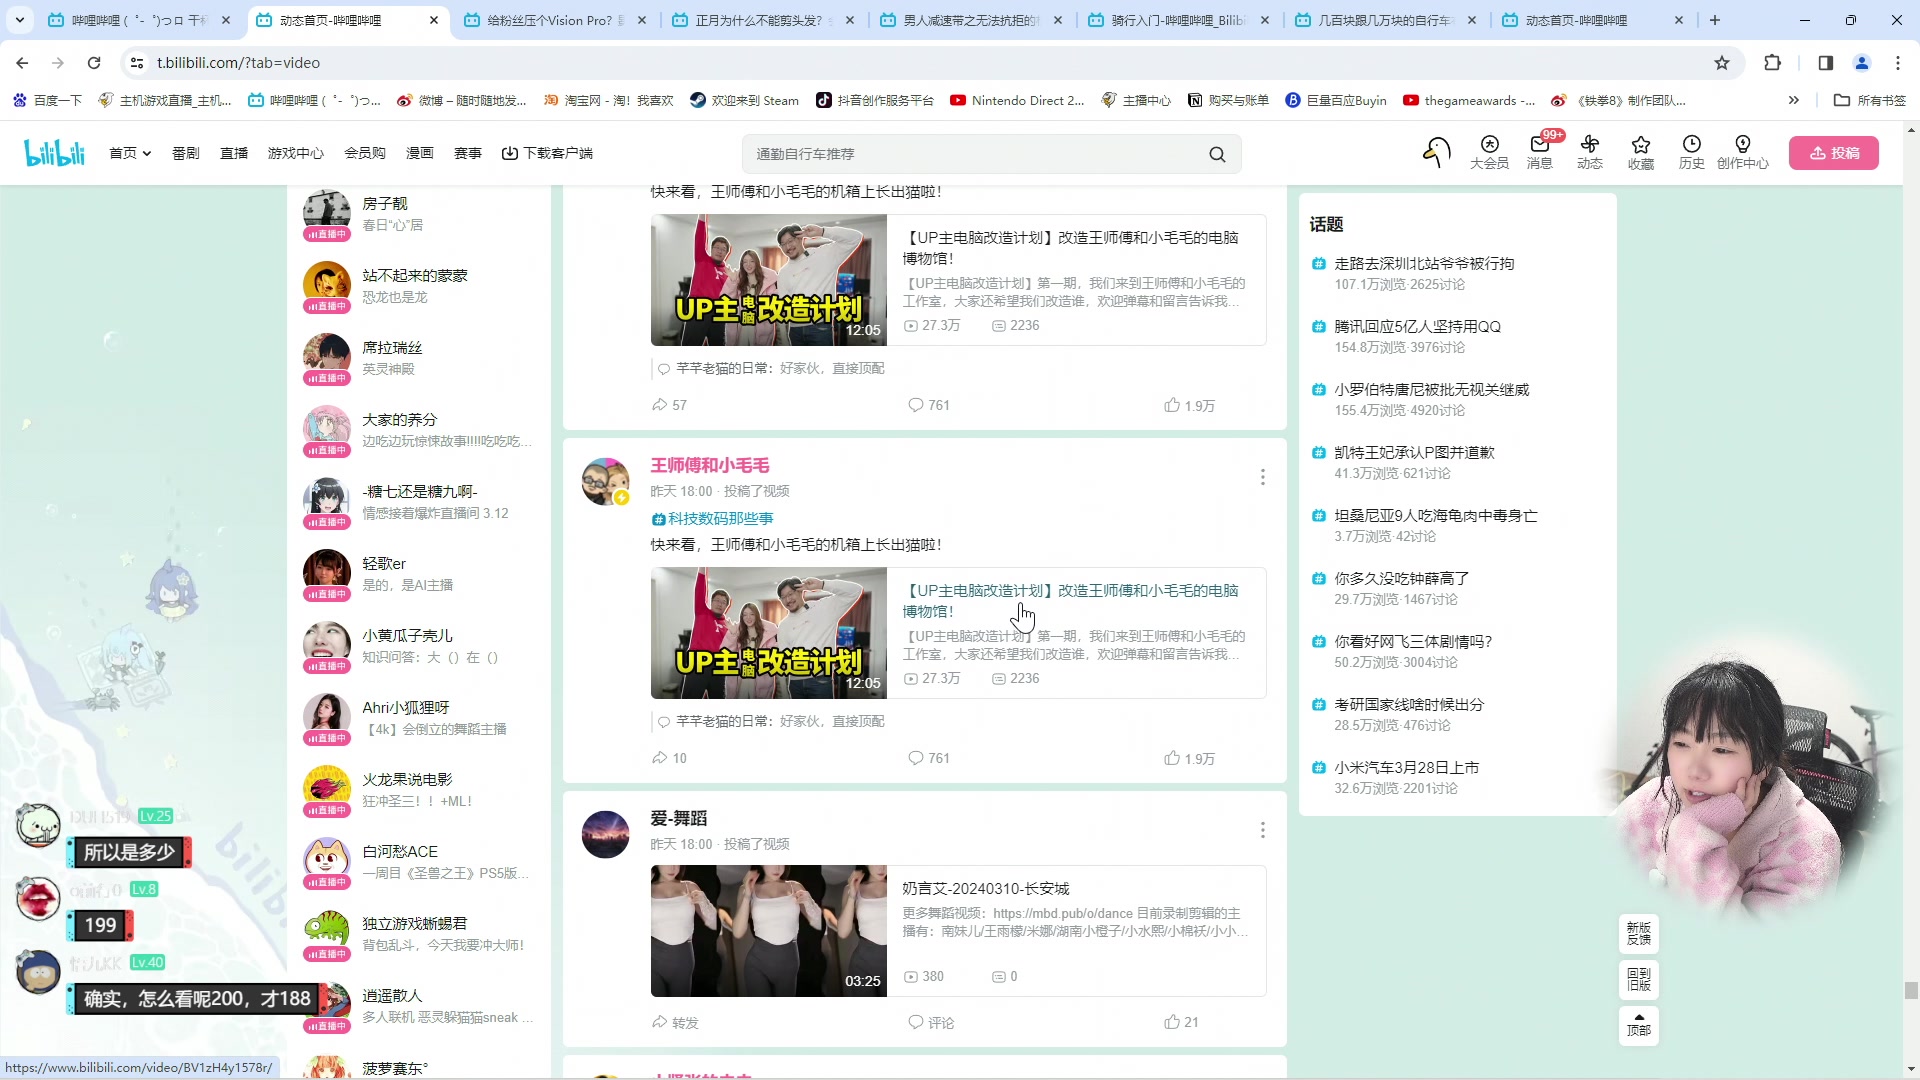Click the 大会员 membership icon
Viewport: 1920px width, 1080px height.
(1489, 153)
